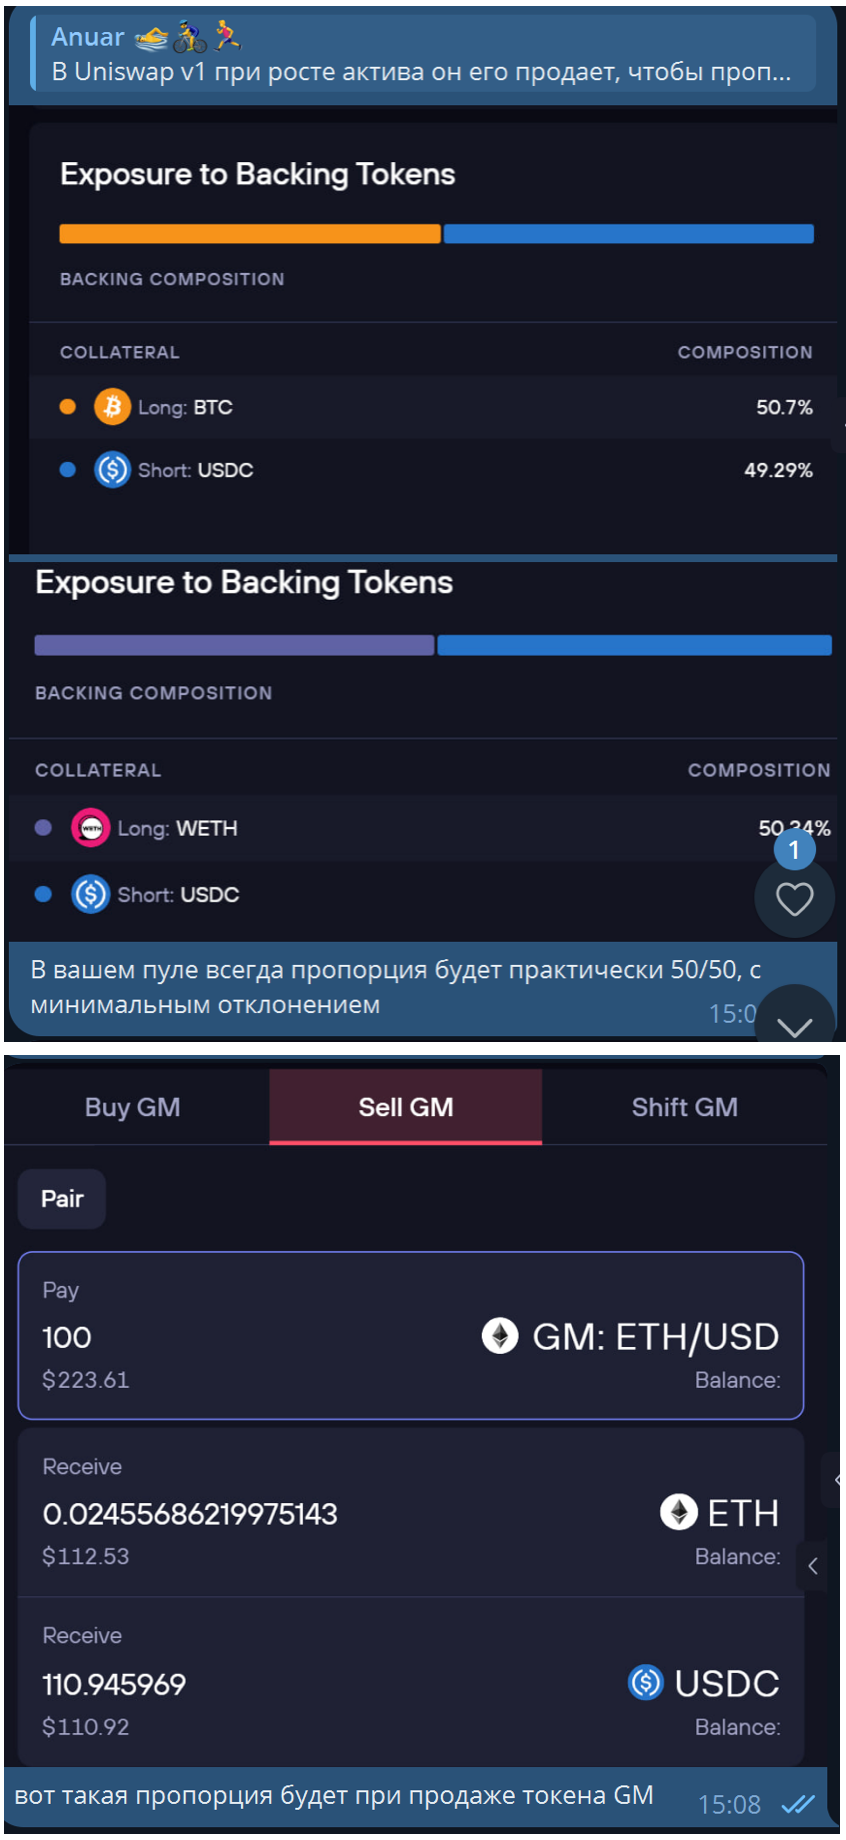Click the Ethereum icon beside GM: ETH/USD

tap(500, 1335)
